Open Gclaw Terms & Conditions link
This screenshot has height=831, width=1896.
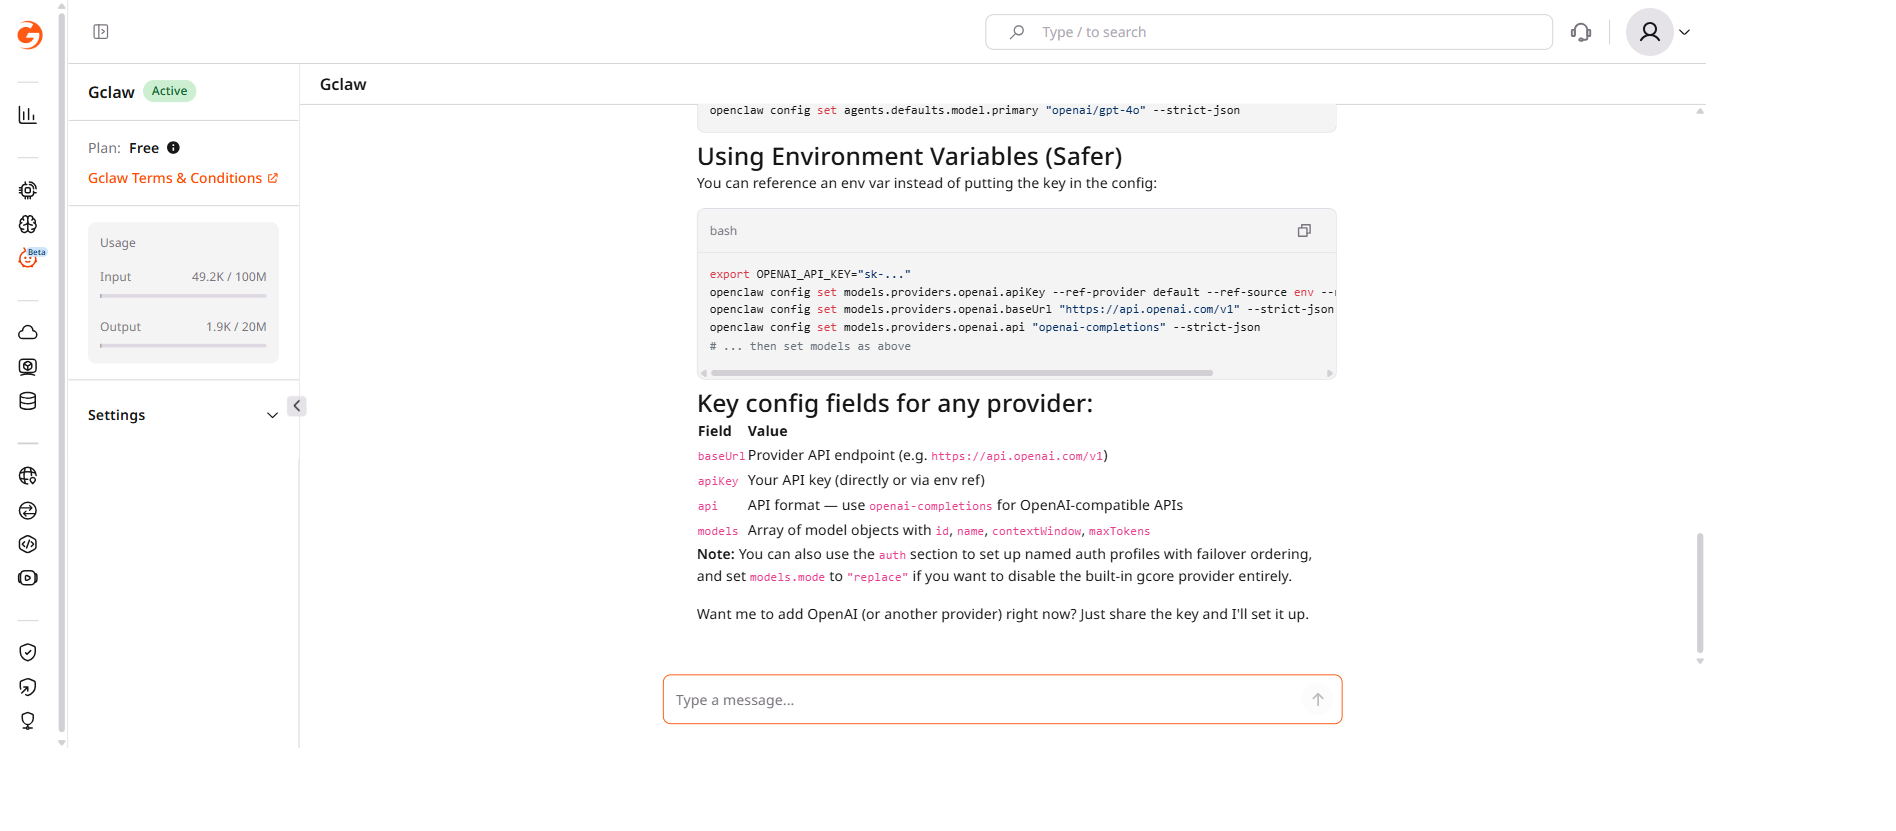[x=183, y=178]
